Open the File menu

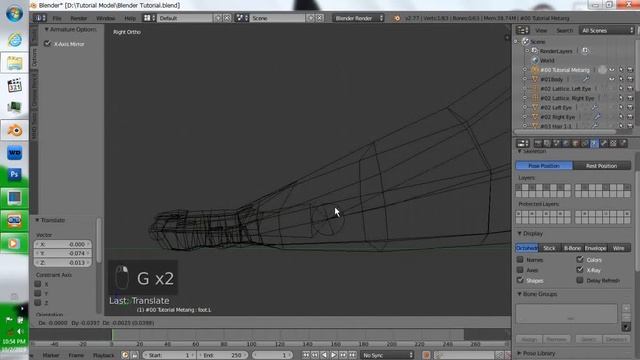57,18
